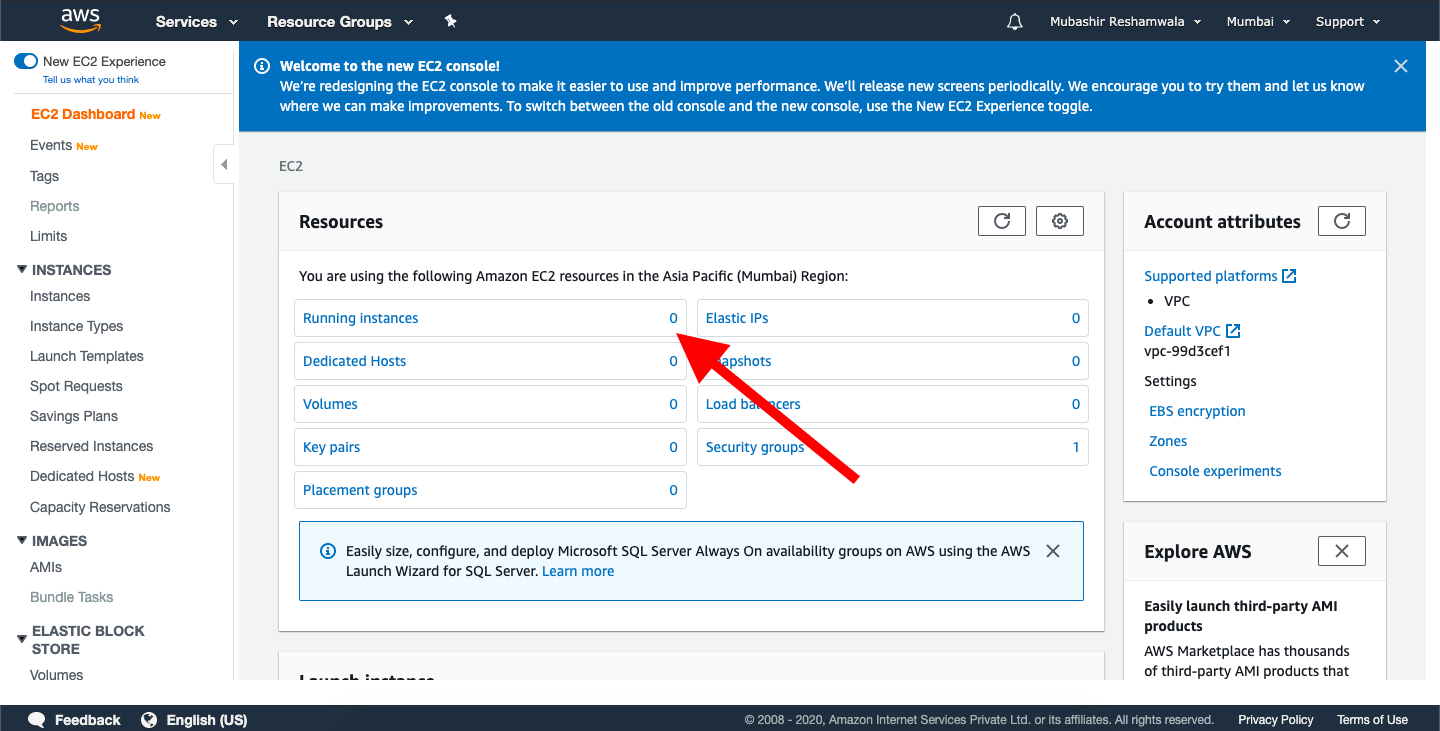Click external link icon beside Default VPC
1440x731 pixels.
click(1233, 331)
